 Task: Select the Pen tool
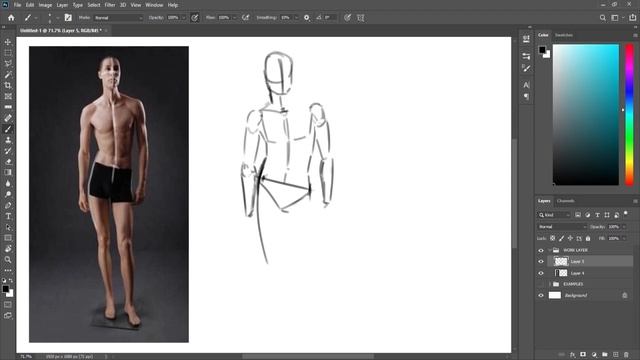(8, 205)
